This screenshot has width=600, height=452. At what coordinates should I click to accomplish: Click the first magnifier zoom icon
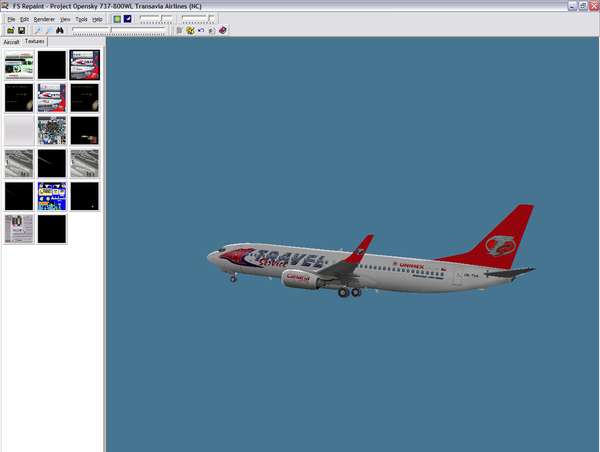[x=38, y=30]
